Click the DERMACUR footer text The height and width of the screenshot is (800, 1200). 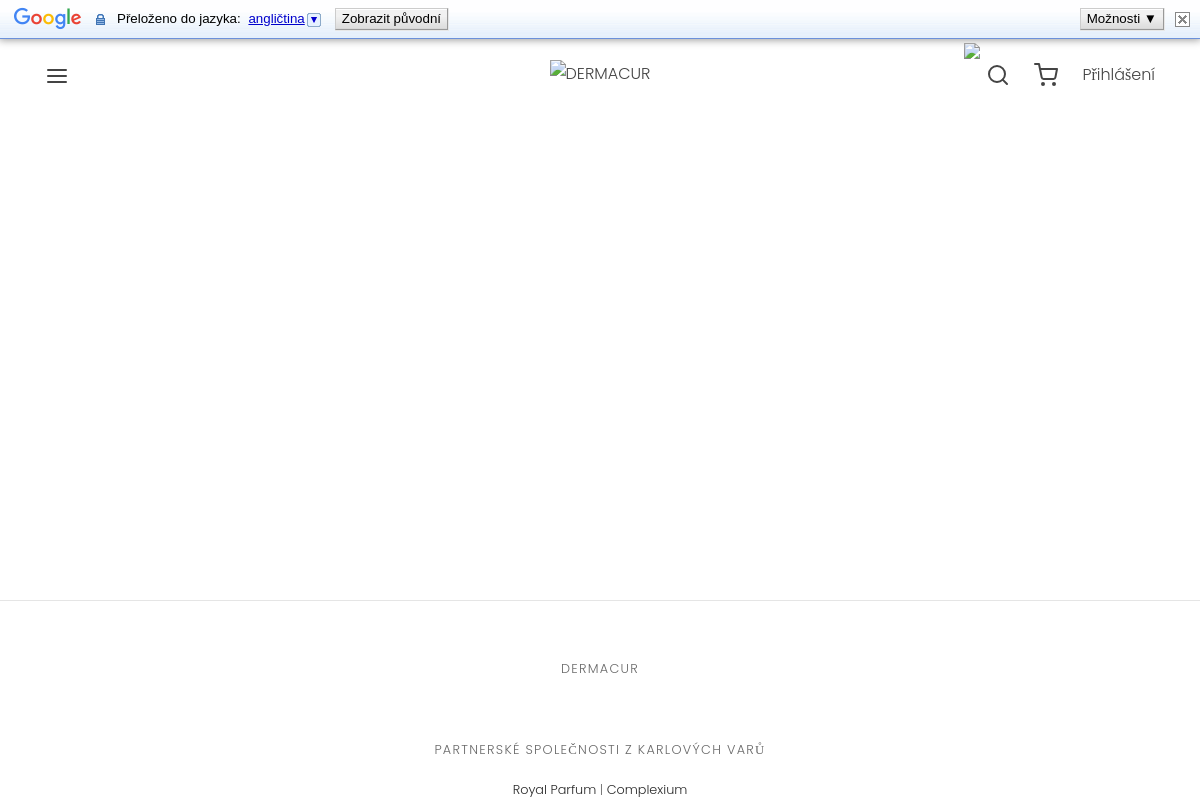pyautogui.click(x=600, y=668)
